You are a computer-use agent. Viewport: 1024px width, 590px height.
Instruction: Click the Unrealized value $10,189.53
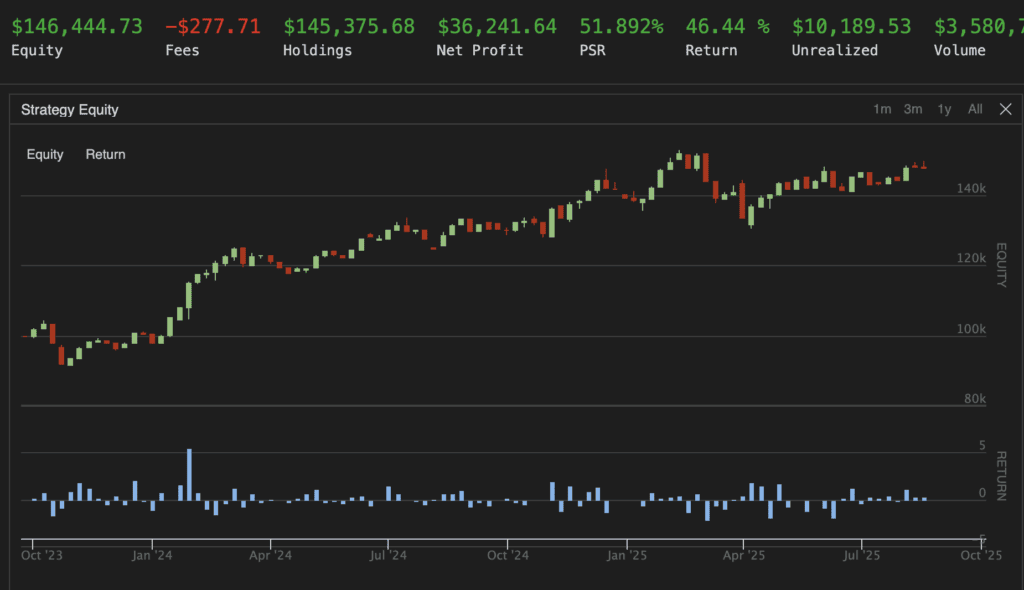(x=851, y=26)
